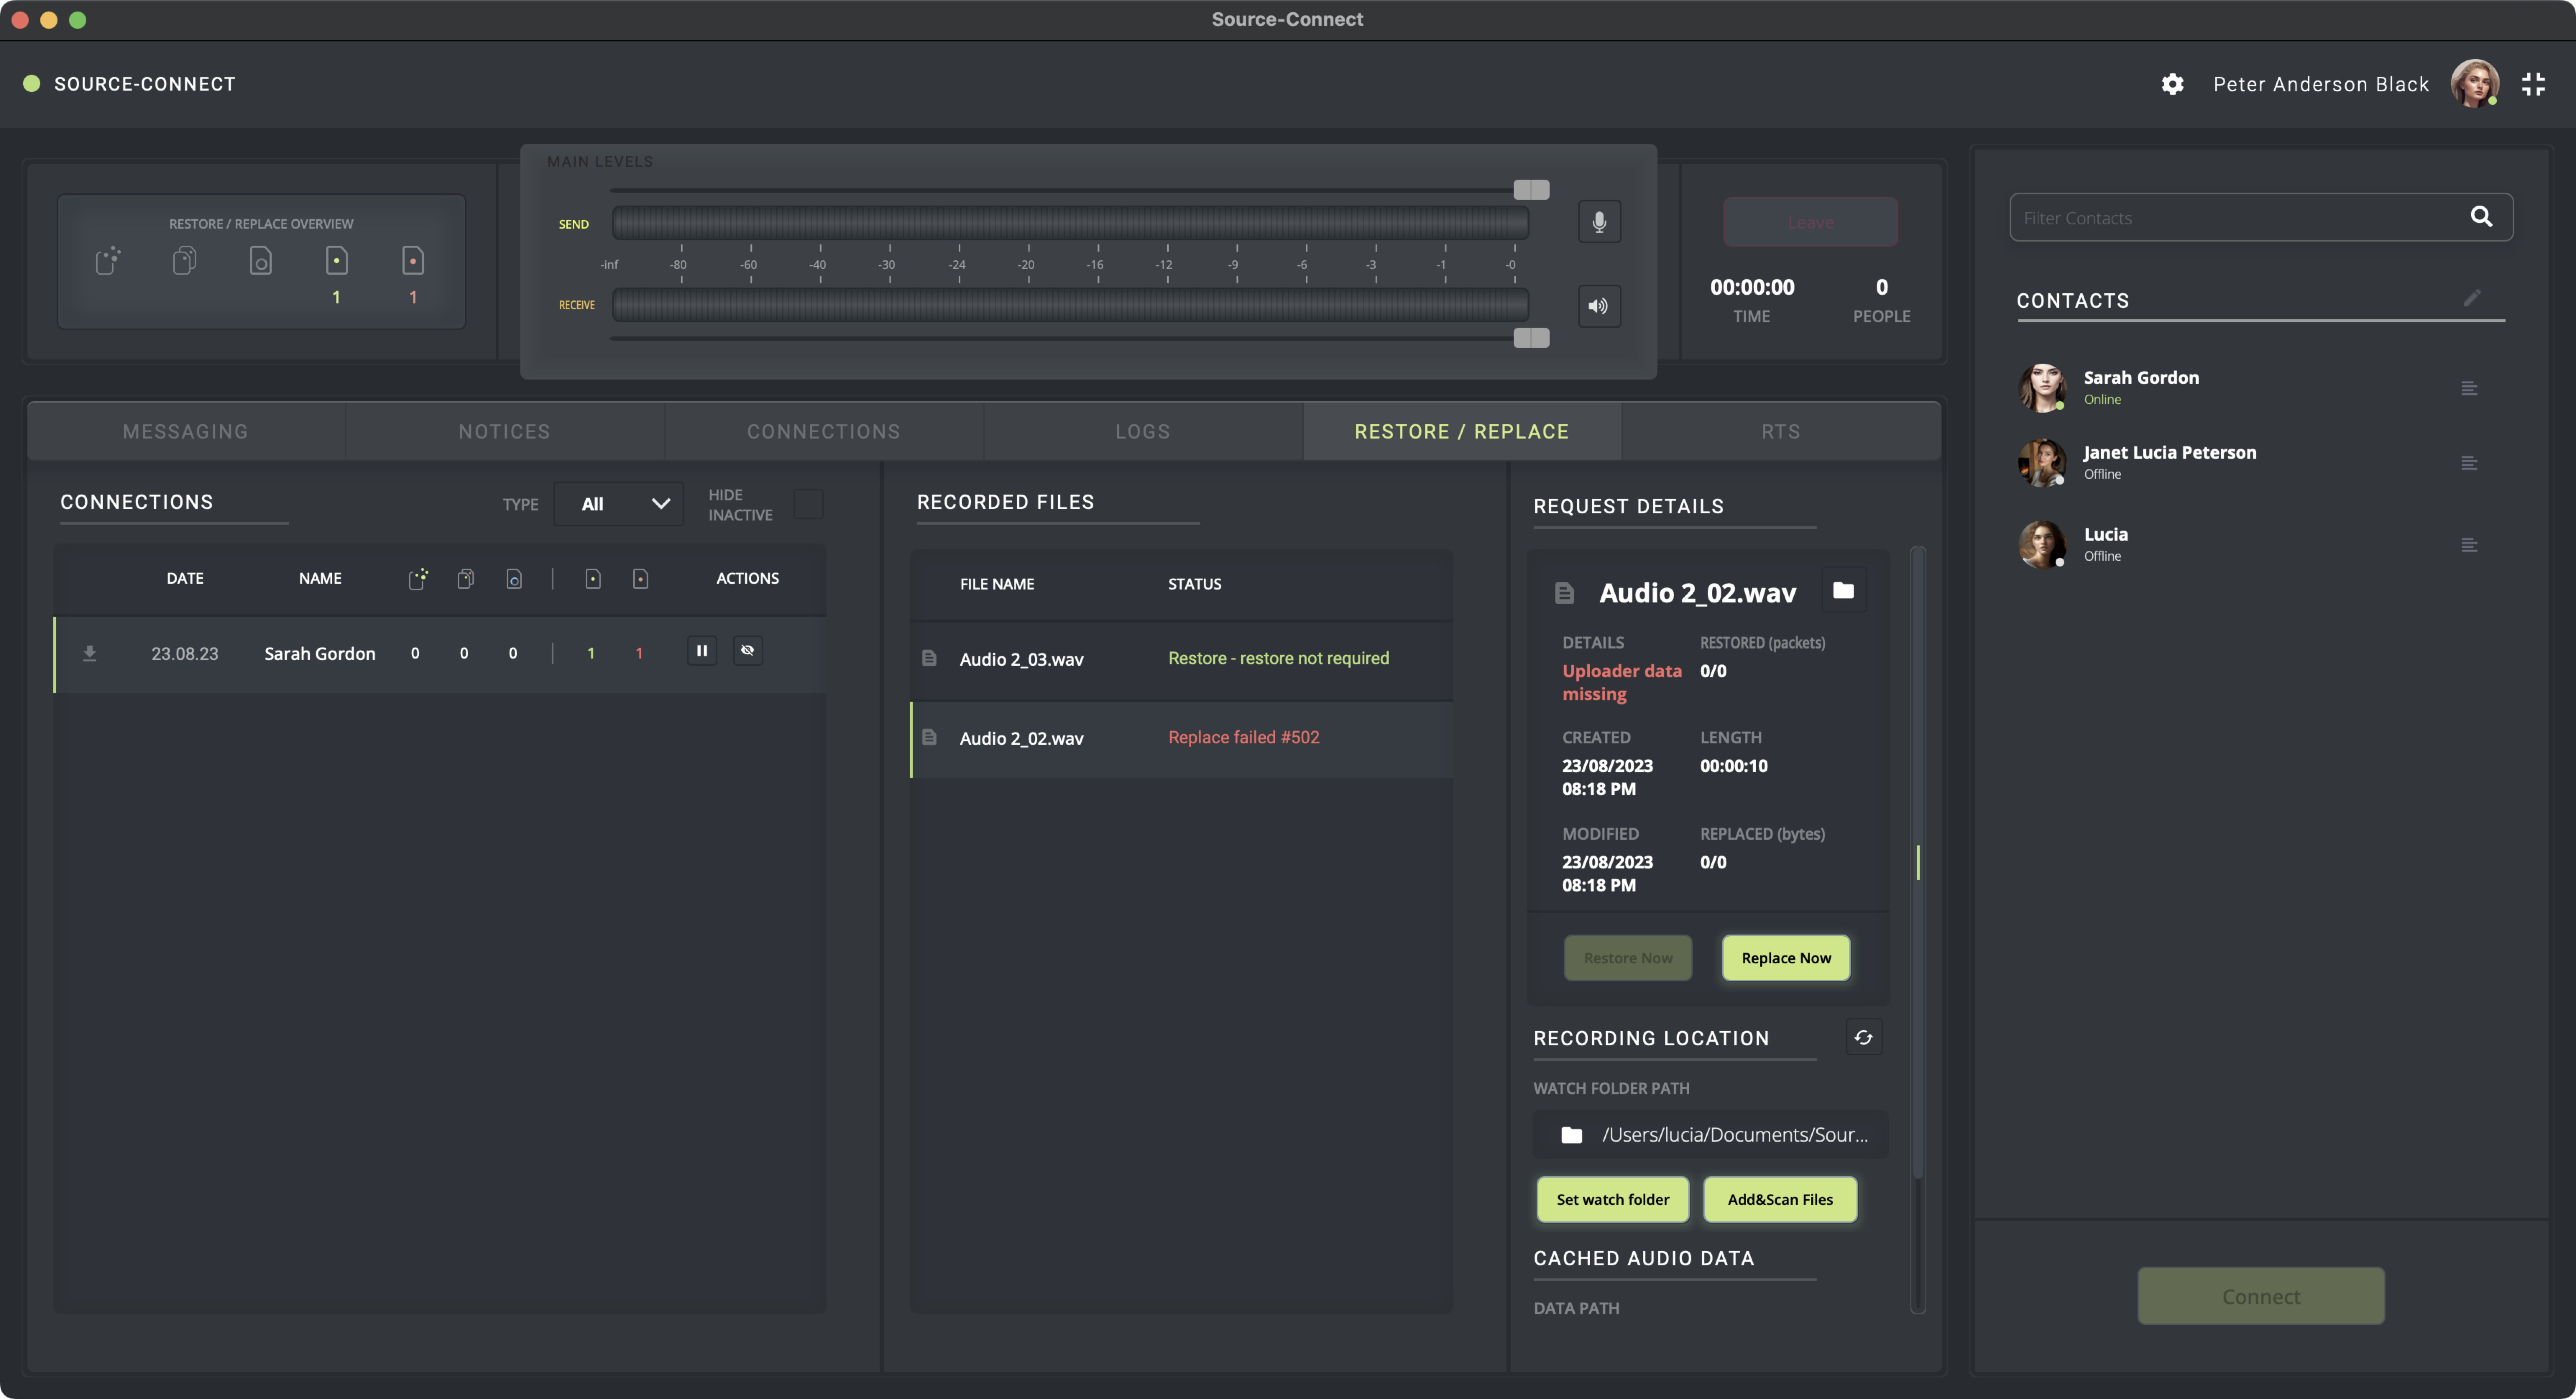Image resolution: width=2576 pixels, height=1399 pixels.
Task: Switch to the Messaging tab
Action: pyautogui.click(x=185, y=431)
